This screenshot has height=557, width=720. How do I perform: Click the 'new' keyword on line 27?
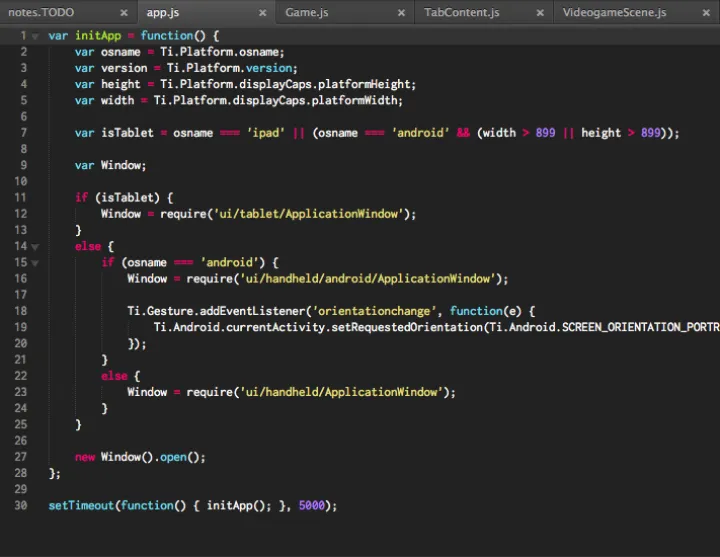point(85,457)
